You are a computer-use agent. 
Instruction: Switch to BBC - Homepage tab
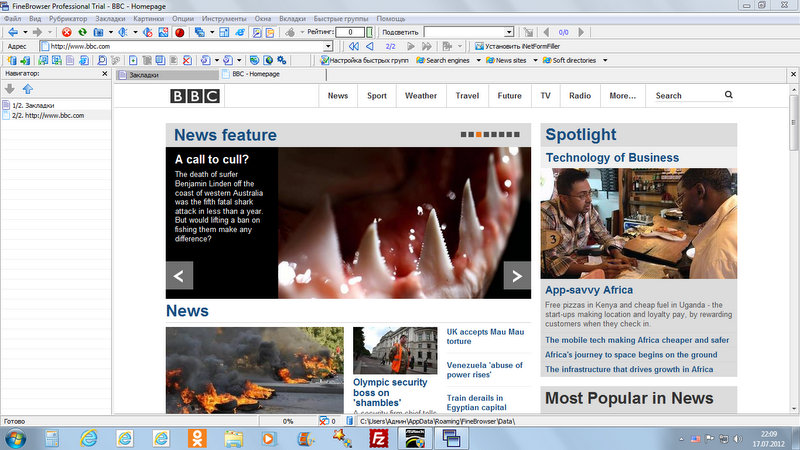tap(273, 74)
